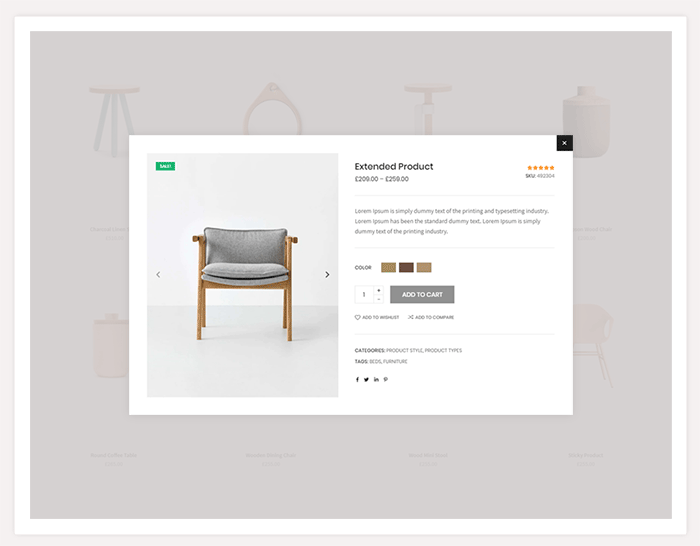Screen dimensions: 700x546
Task: Show the previous product image
Action: tap(158, 275)
